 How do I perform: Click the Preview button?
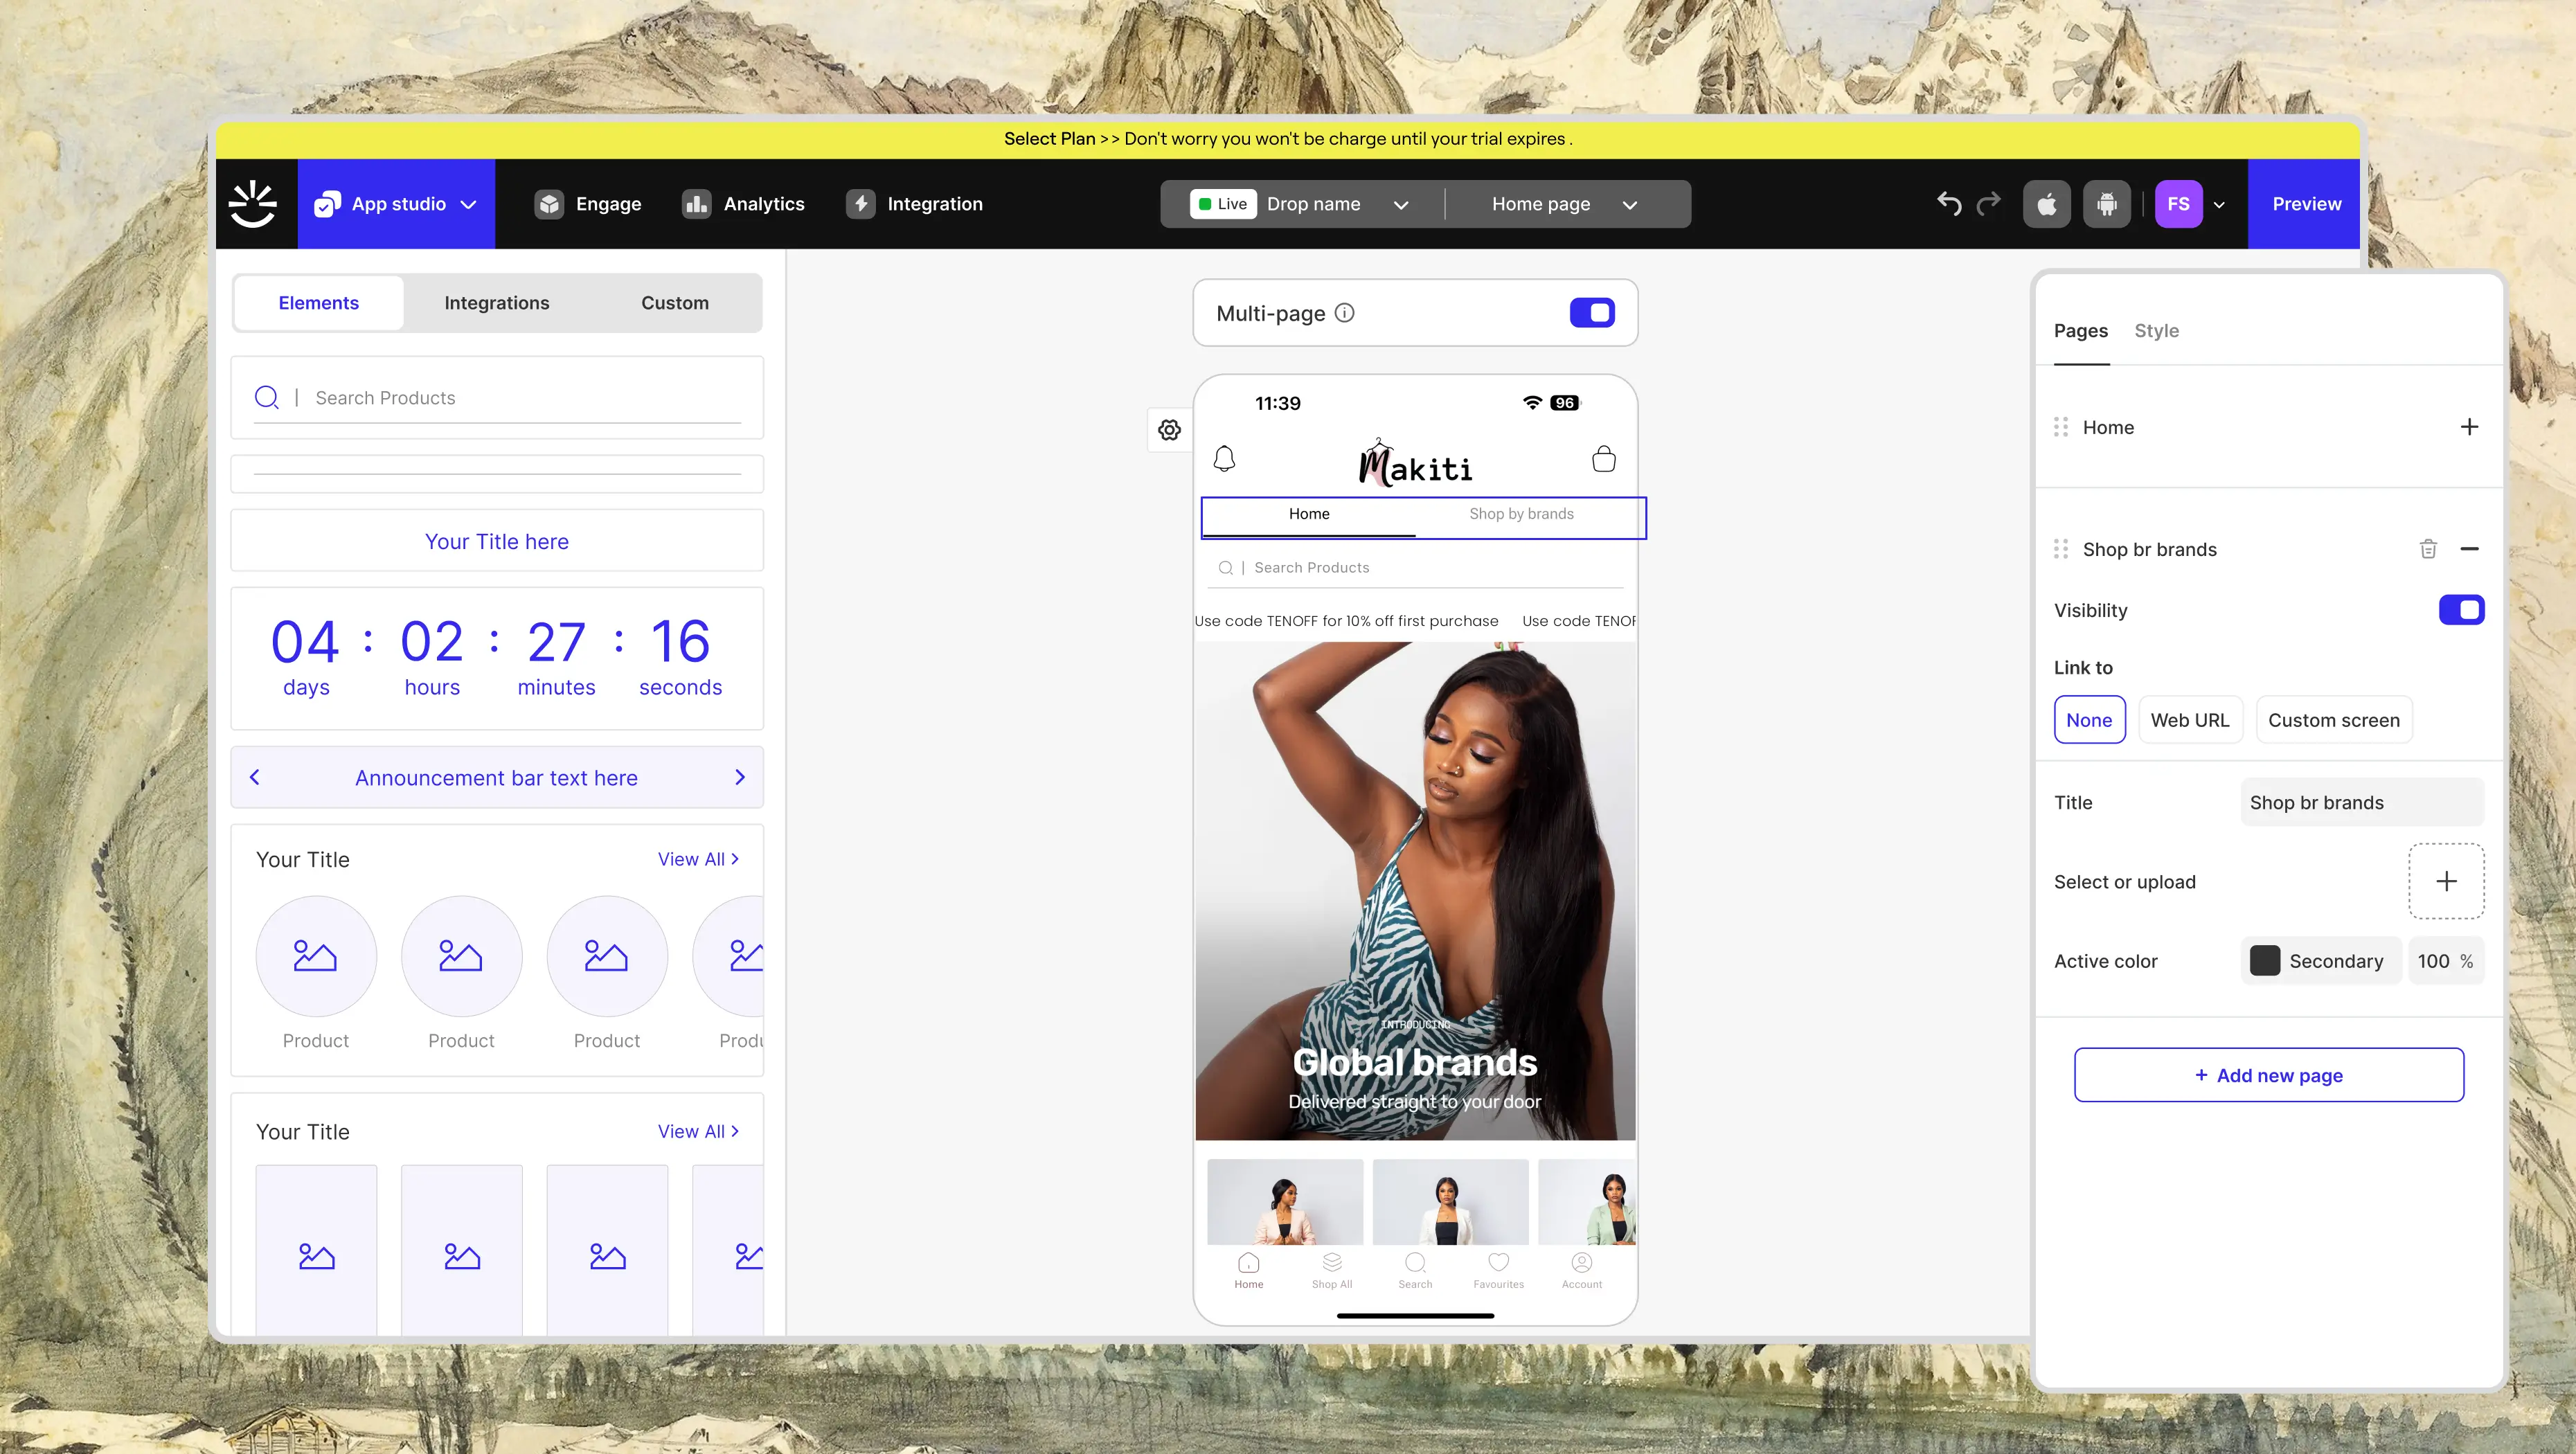2306,204
